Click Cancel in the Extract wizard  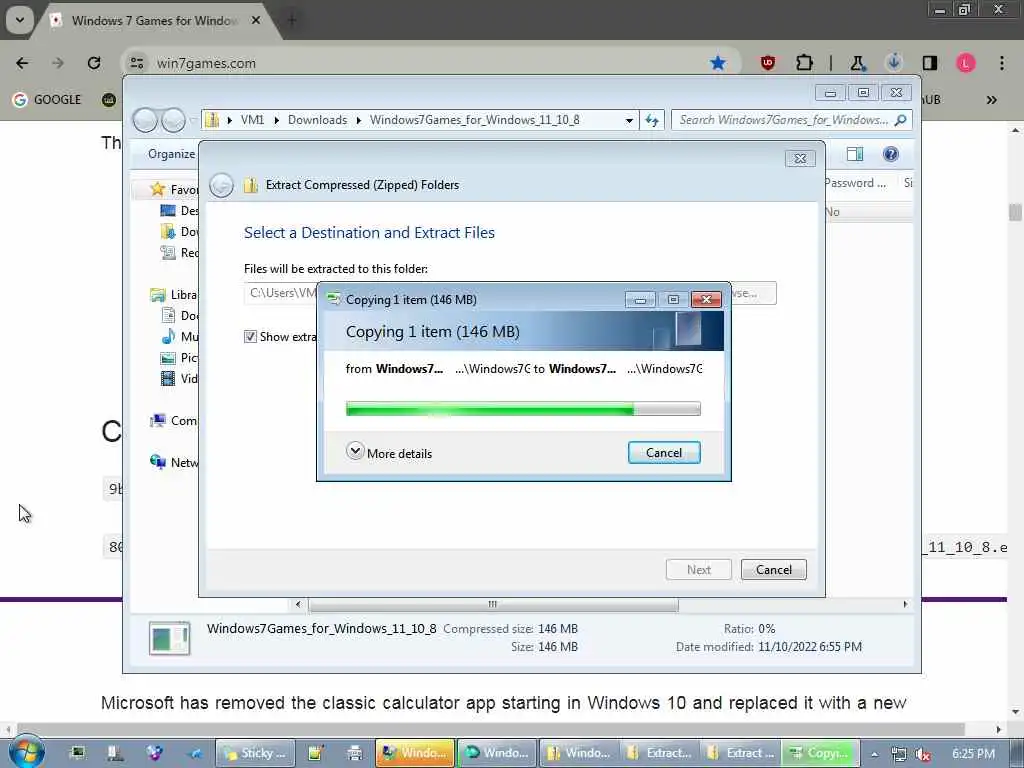point(774,569)
